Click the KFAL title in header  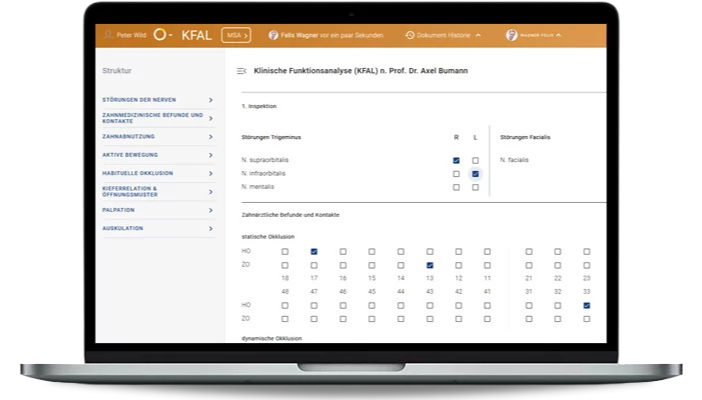pyautogui.click(x=197, y=35)
